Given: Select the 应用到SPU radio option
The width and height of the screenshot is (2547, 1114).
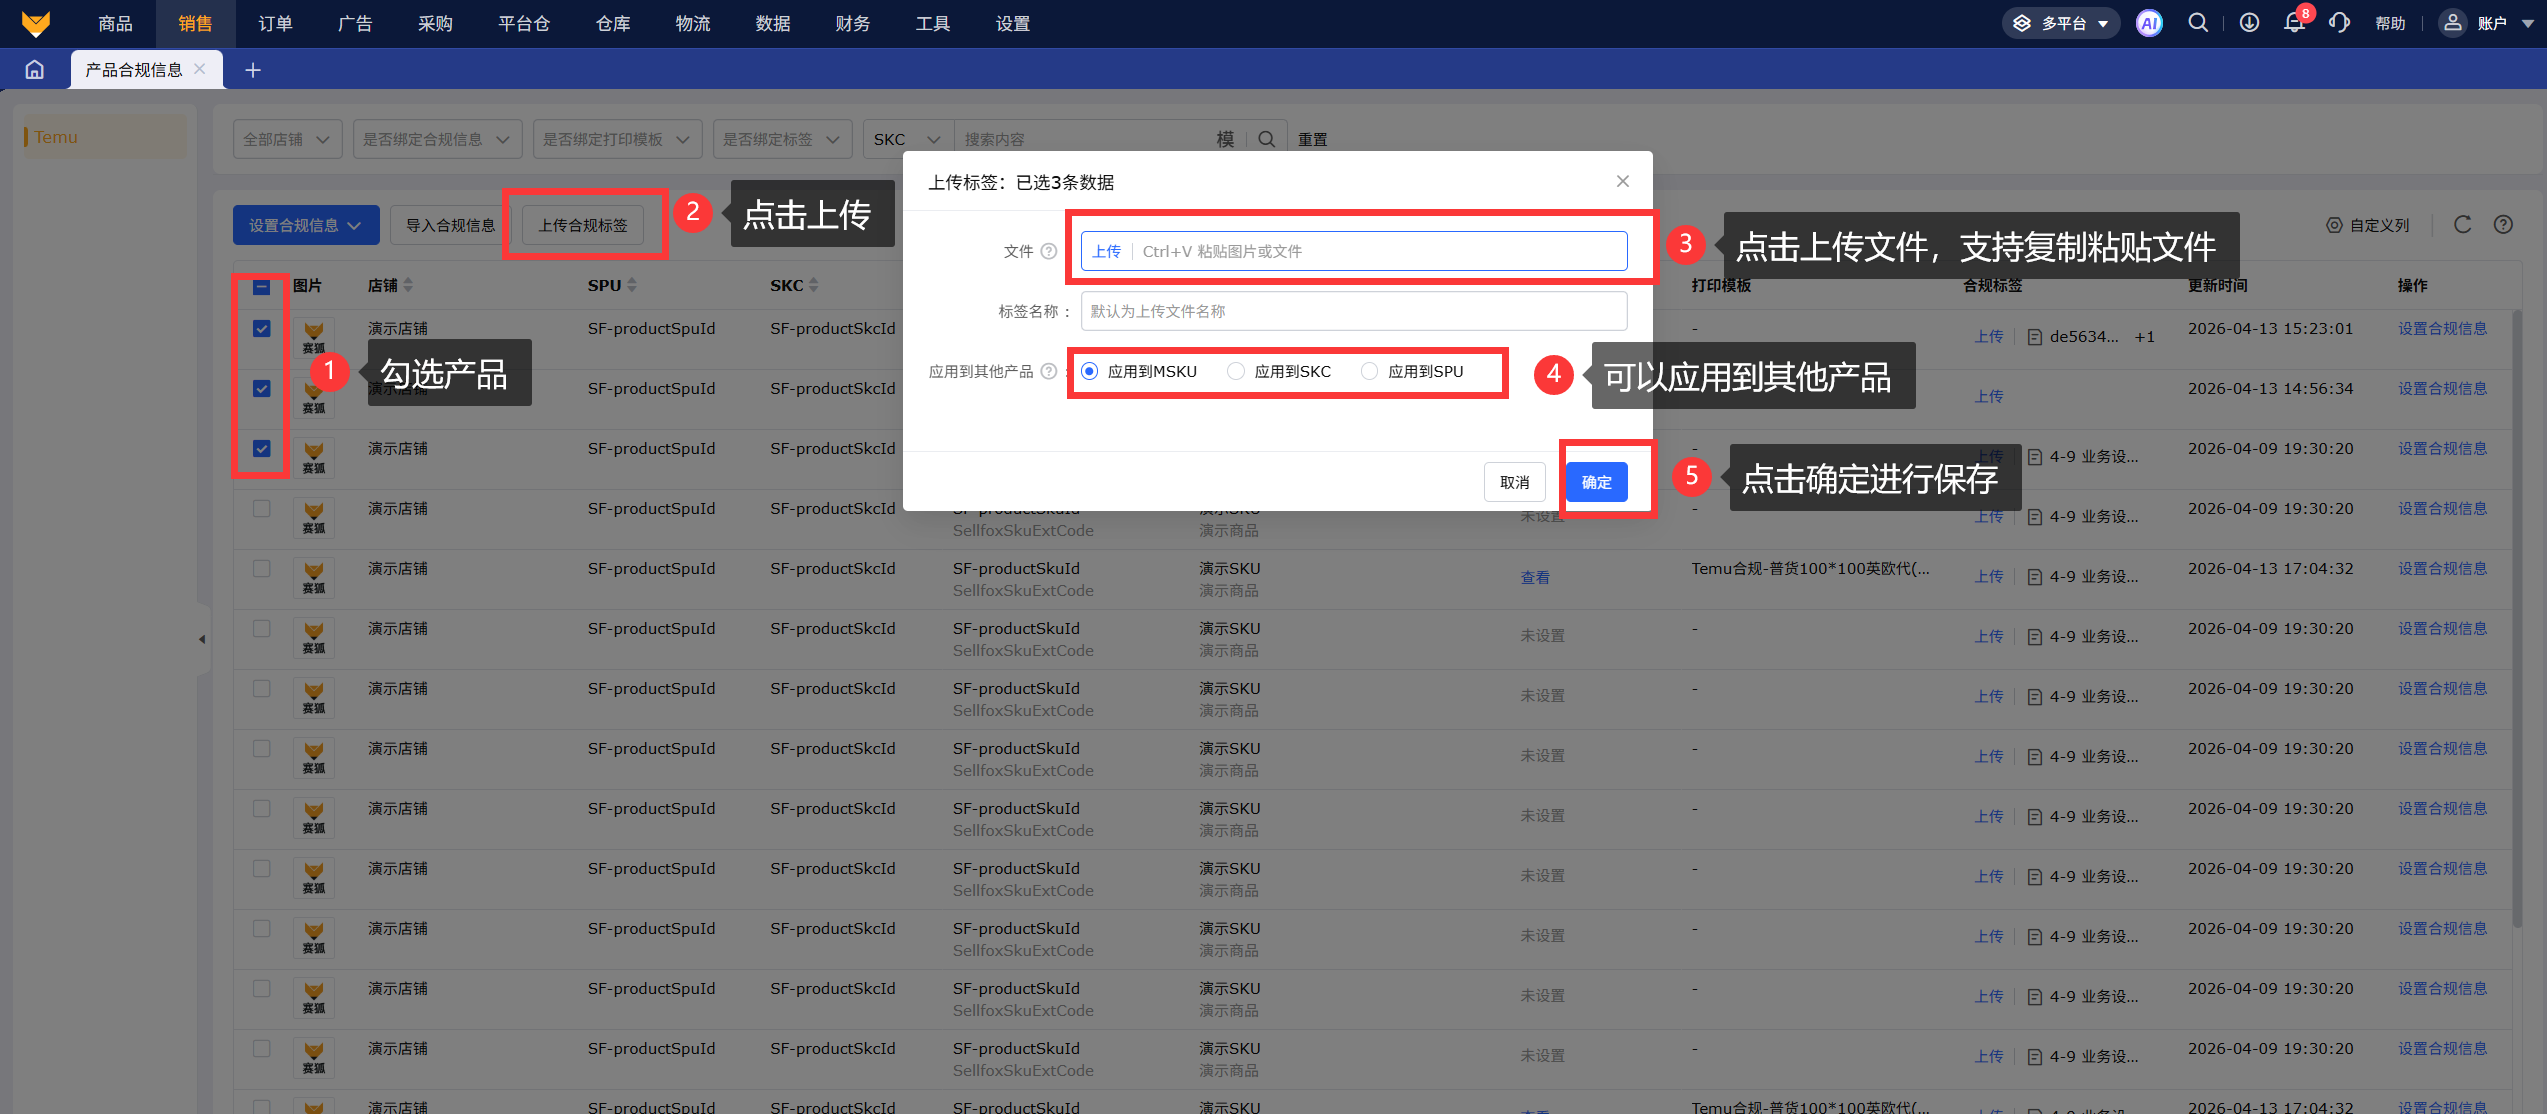Looking at the screenshot, I should click(x=1370, y=371).
